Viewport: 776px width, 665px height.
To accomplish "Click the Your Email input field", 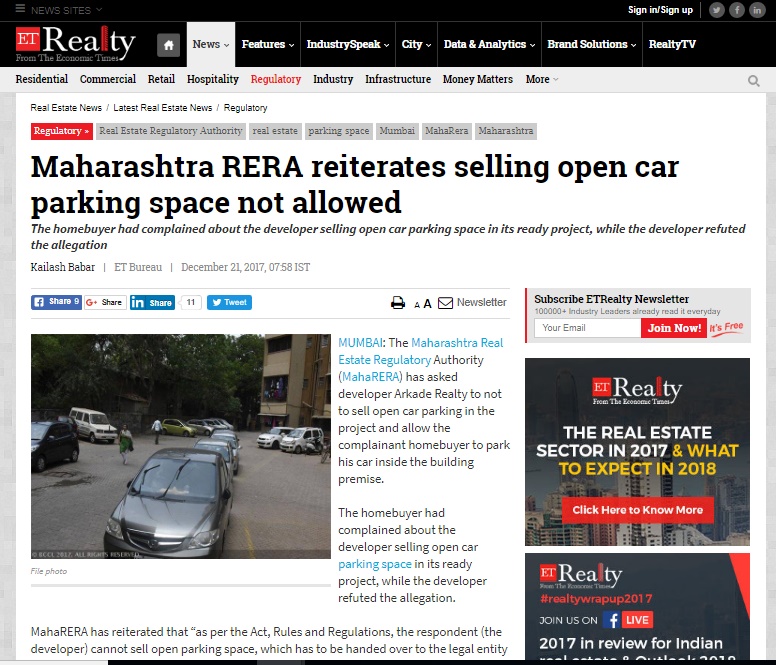I will (587, 328).
